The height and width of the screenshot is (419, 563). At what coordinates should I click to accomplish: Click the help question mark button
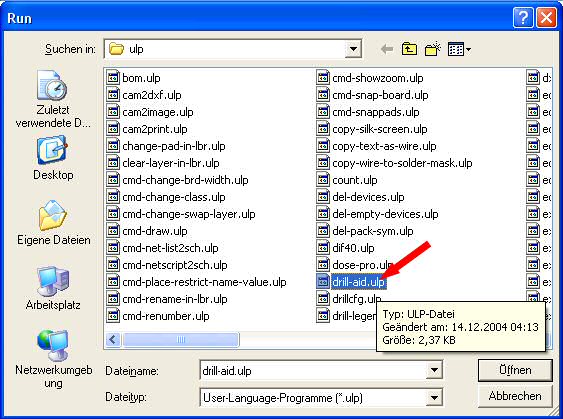click(x=523, y=18)
